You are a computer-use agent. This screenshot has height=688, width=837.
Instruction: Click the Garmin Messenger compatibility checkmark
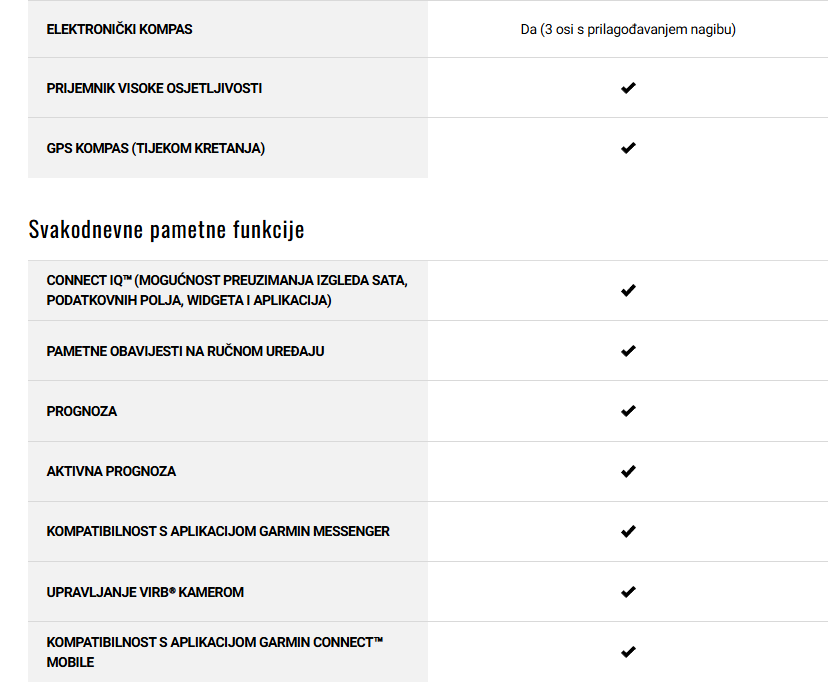(x=628, y=532)
